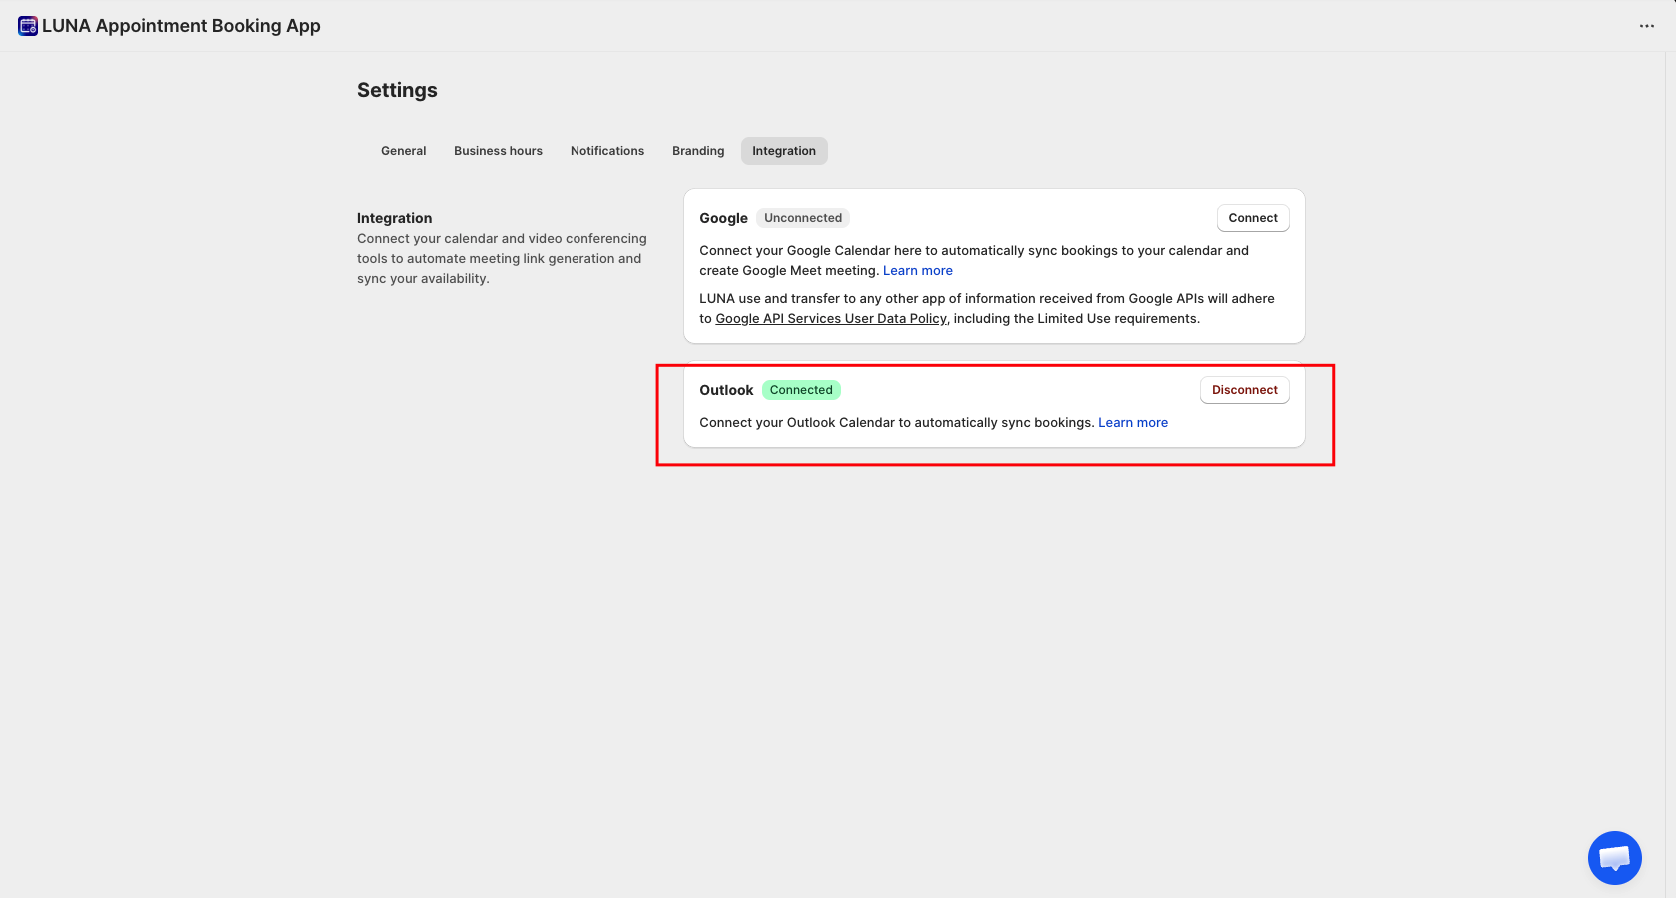Image resolution: width=1676 pixels, height=898 pixels.
Task: Click the Integration section heading
Action: tap(395, 218)
